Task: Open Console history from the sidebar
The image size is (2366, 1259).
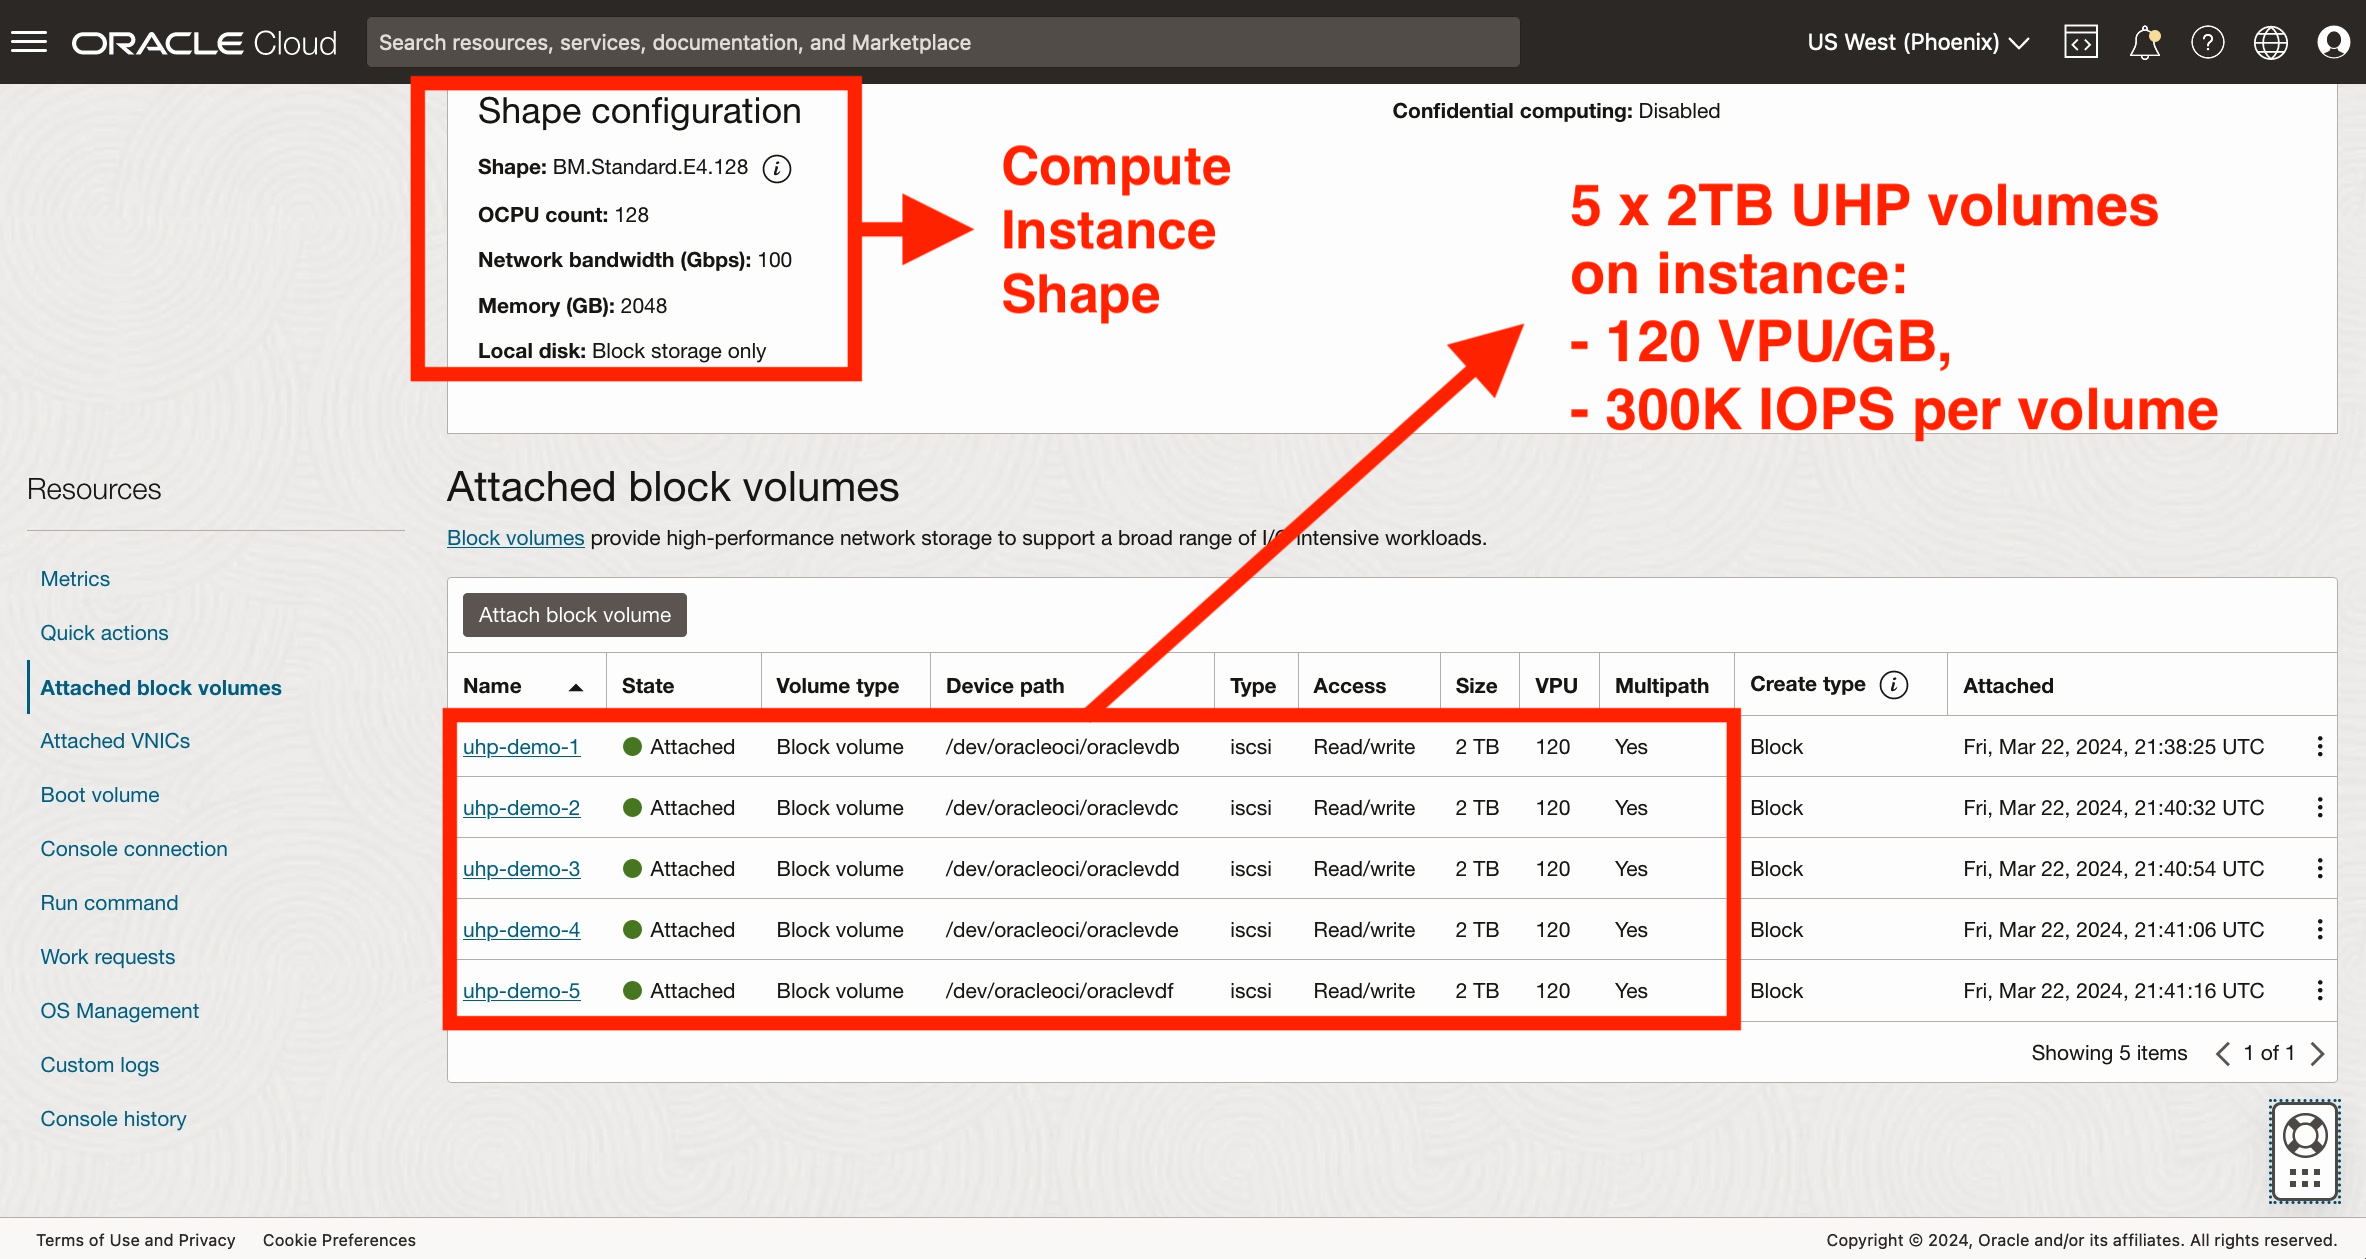Action: tap(113, 1118)
